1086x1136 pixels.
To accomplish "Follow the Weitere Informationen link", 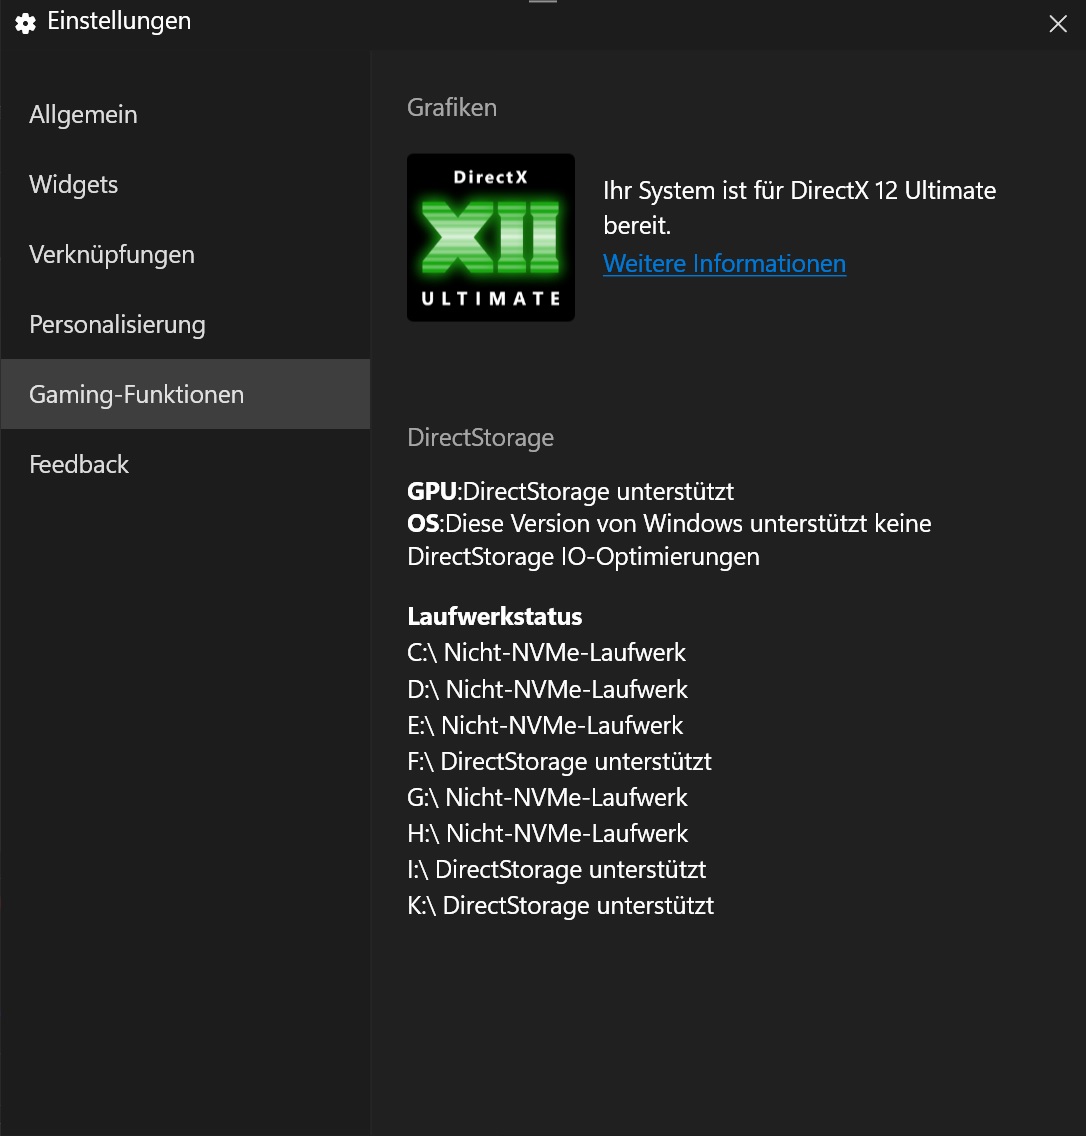I will [724, 264].
